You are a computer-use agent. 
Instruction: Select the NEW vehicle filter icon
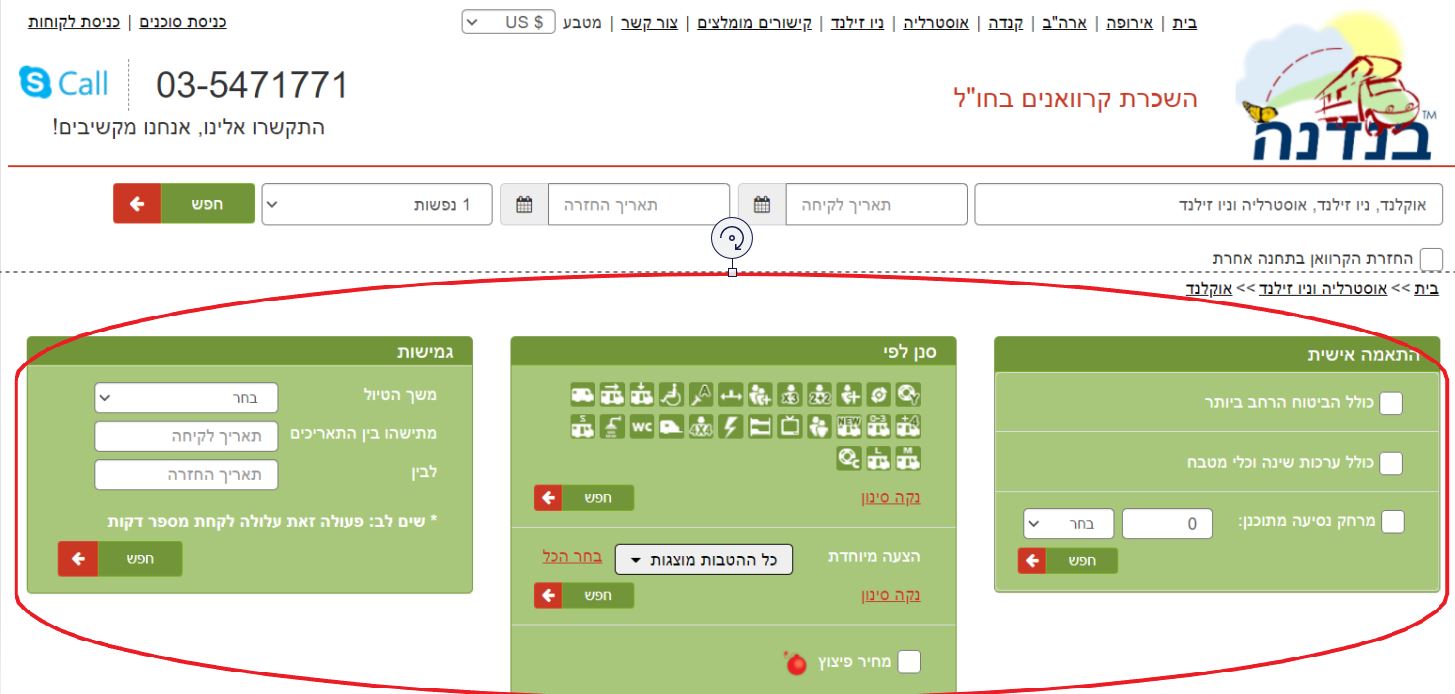click(x=849, y=426)
